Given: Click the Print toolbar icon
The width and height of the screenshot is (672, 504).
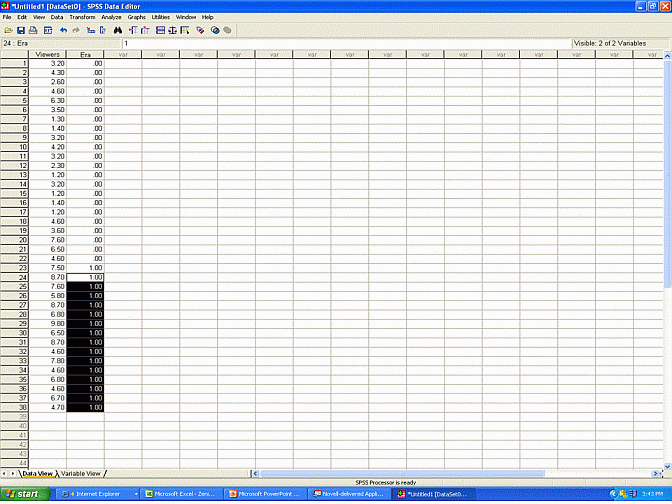Looking at the screenshot, I should (33, 30).
